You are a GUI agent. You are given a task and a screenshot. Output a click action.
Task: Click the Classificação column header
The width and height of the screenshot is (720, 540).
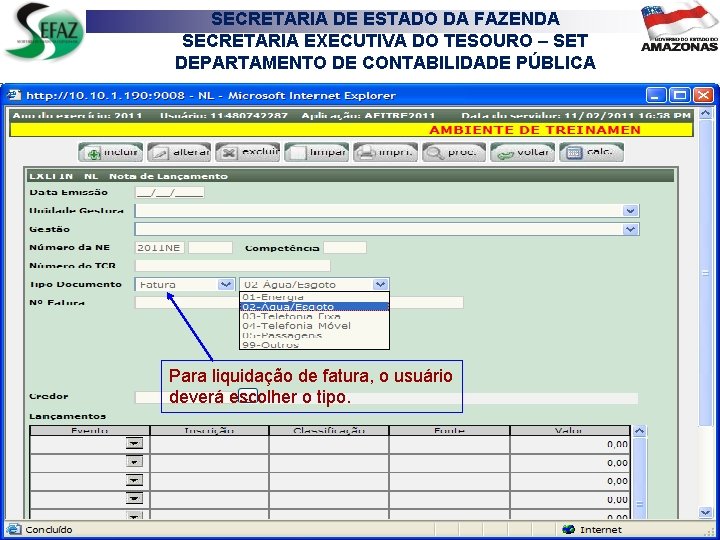(x=329, y=430)
